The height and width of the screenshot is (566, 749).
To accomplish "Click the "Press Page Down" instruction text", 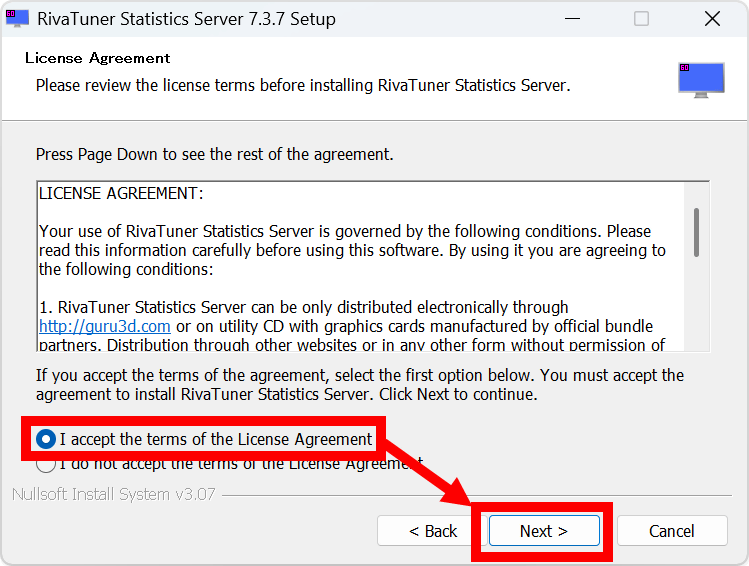I will click(x=215, y=154).
